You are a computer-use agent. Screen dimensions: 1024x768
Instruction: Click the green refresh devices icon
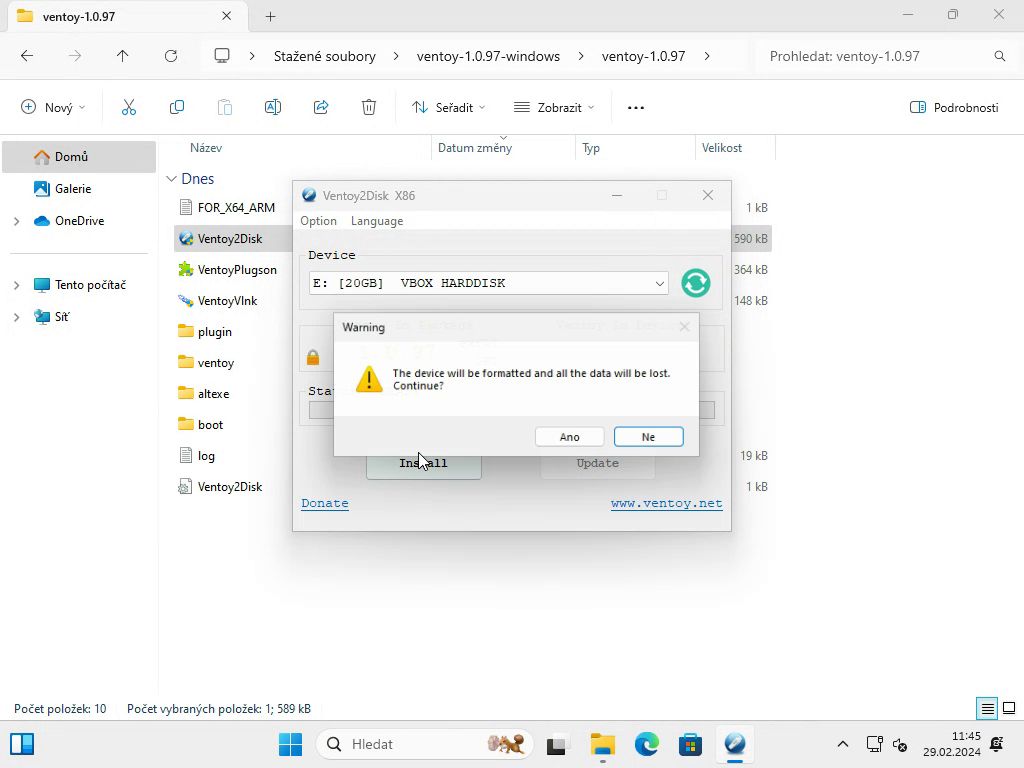click(x=695, y=283)
